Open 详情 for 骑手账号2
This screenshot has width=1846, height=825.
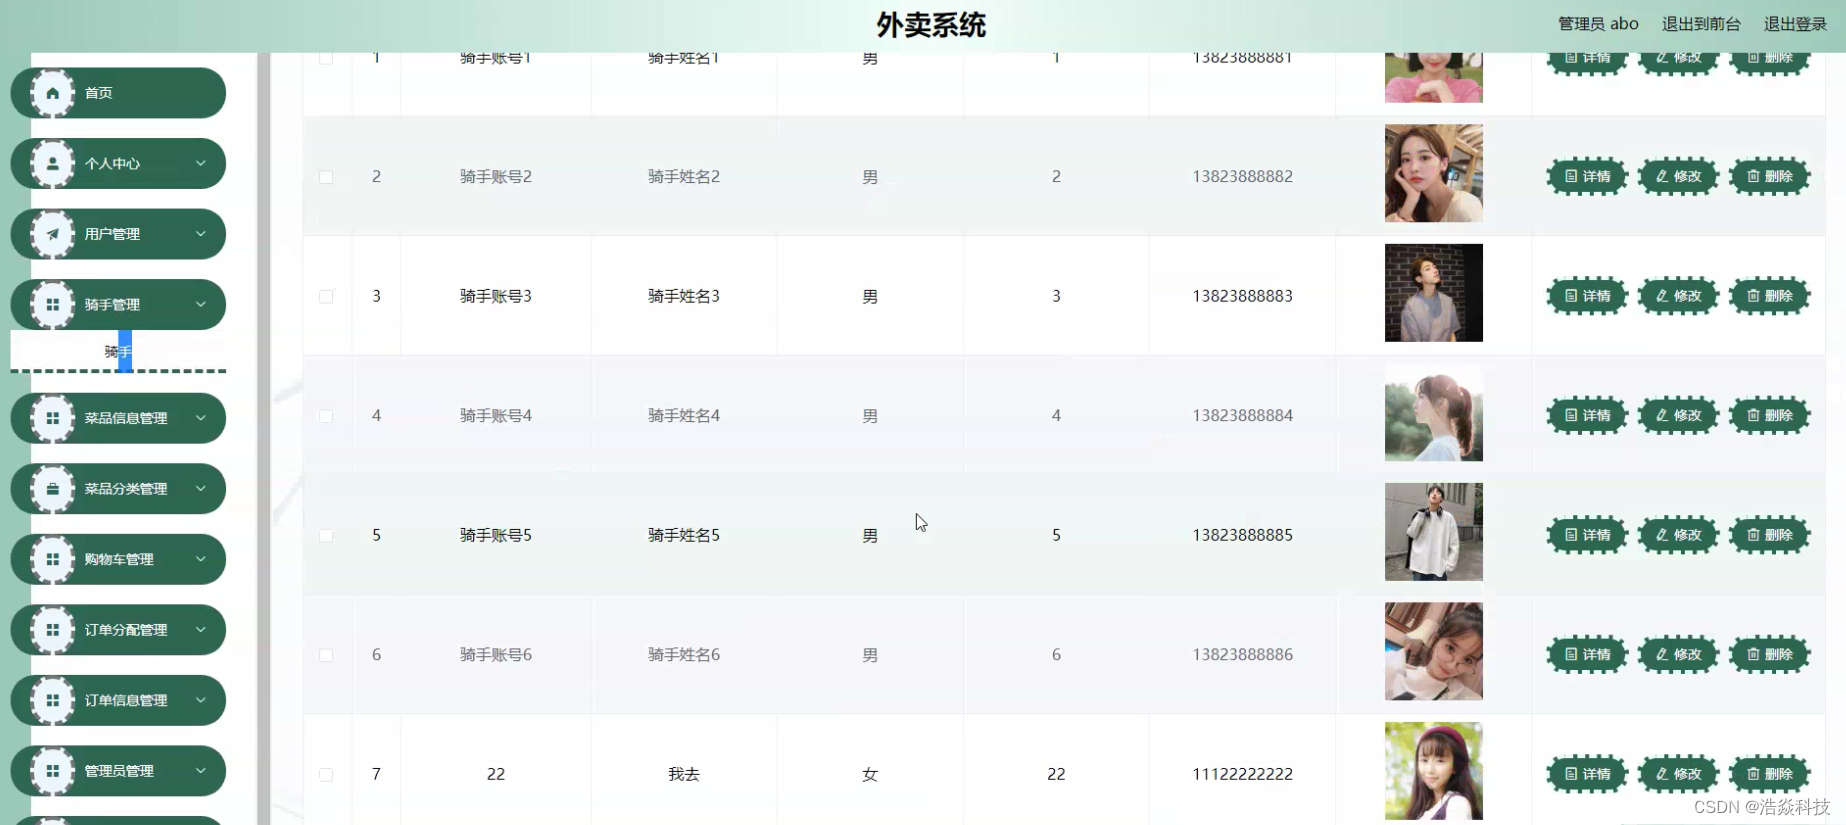pyautogui.click(x=1587, y=176)
